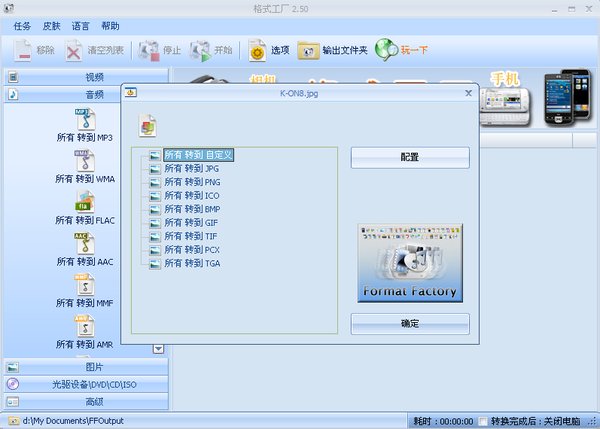Image resolution: width=600 pixels, height=429 pixels.
Task: Click the 玩一下 globe icon
Action: 386,50
